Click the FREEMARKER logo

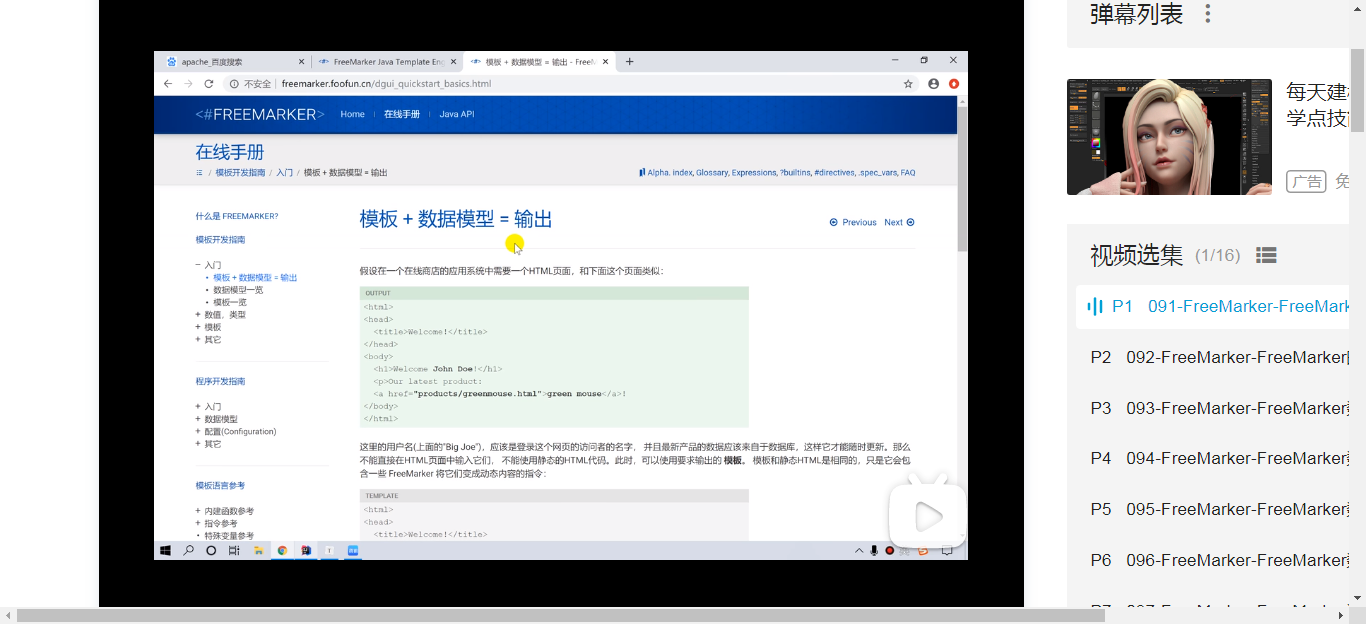click(260, 114)
